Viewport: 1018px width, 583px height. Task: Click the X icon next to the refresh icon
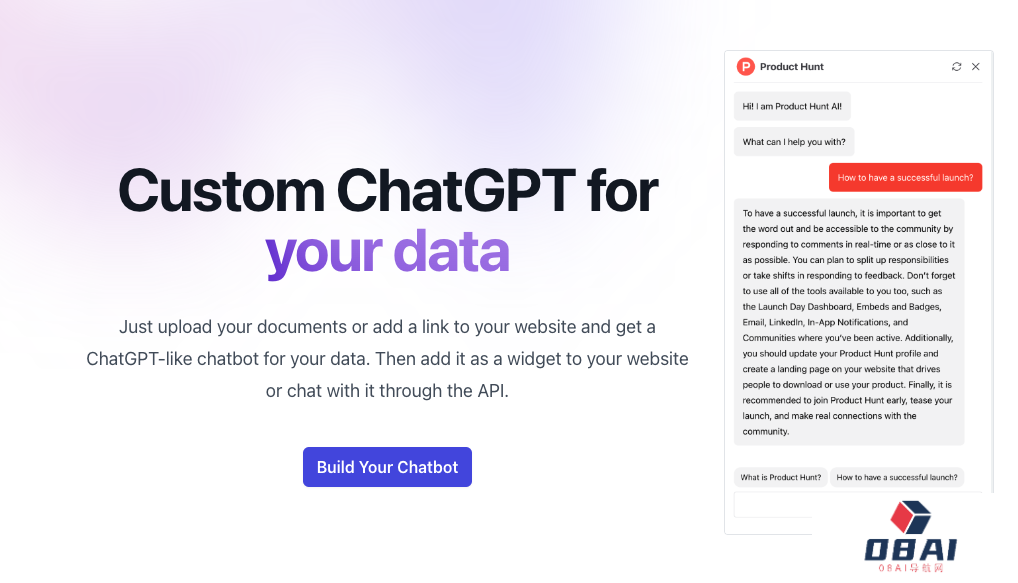click(x=976, y=66)
